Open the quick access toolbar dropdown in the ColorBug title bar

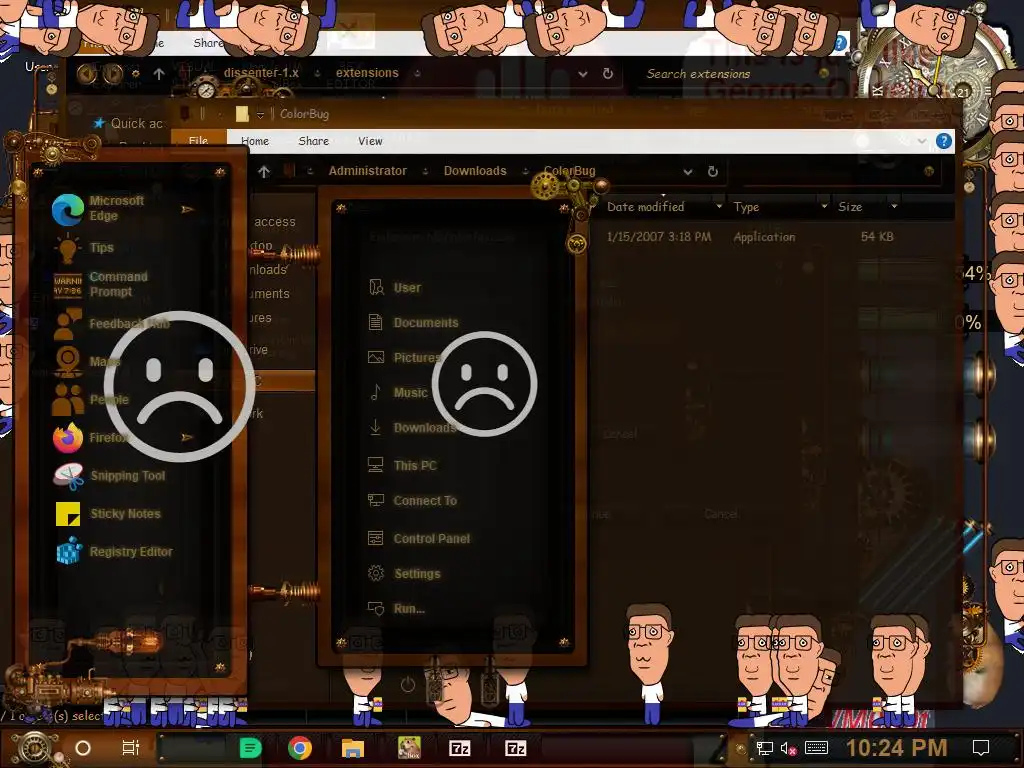coord(260,115)
